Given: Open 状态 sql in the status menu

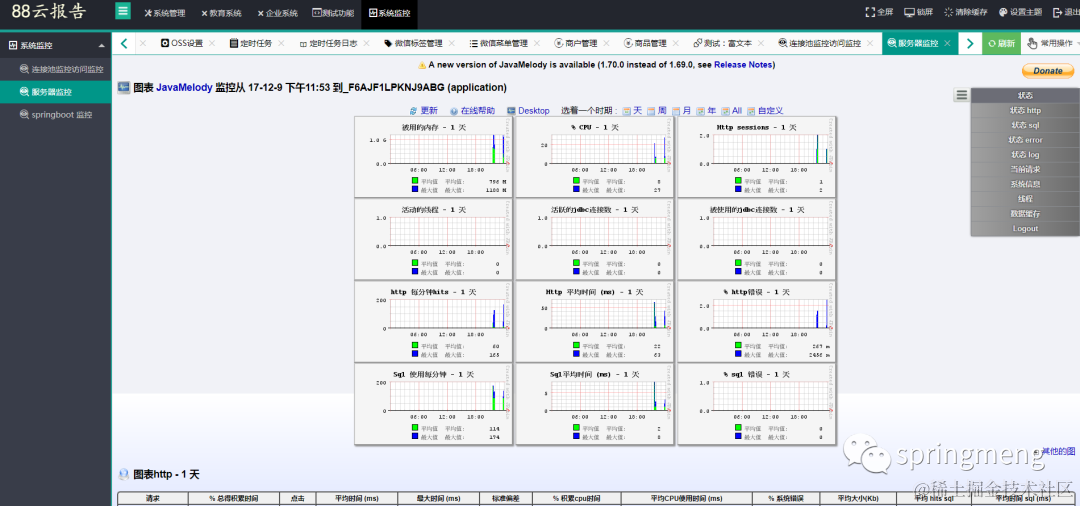Looking at the screenshot, I should (x=1025, y=125).
